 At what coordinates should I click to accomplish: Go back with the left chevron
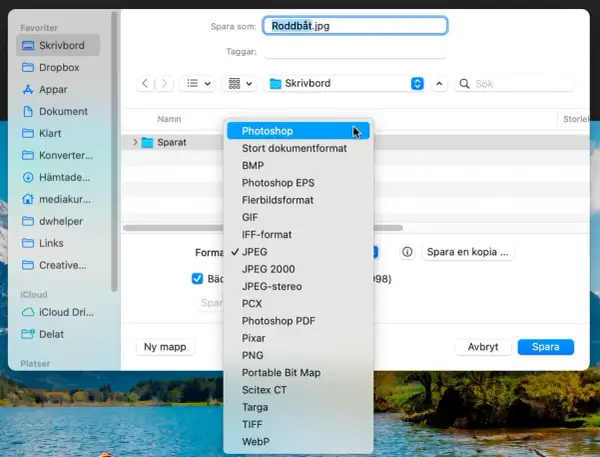point(145,83)
